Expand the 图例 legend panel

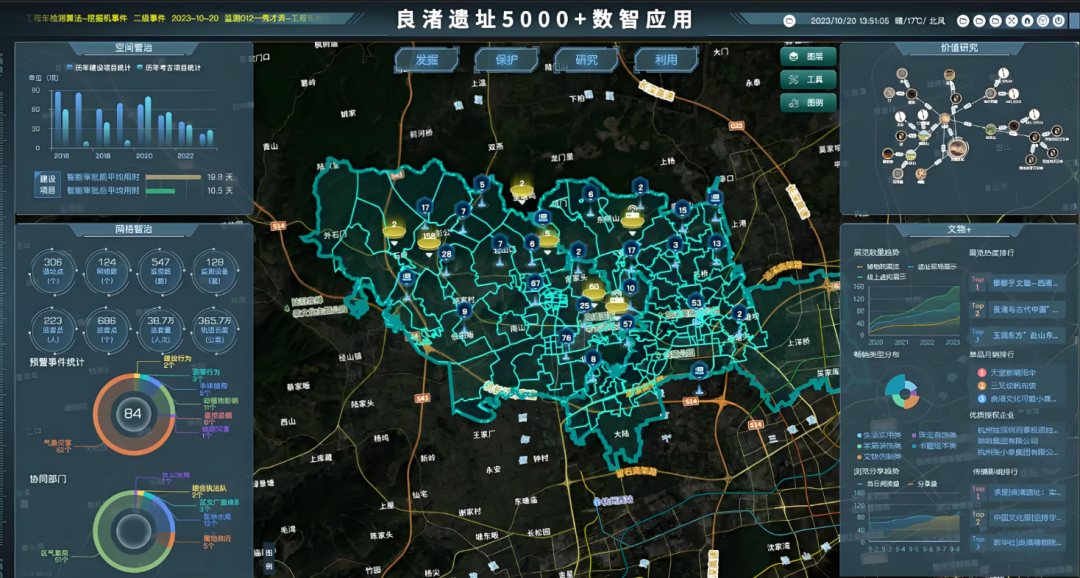click(x=808, y=102)
